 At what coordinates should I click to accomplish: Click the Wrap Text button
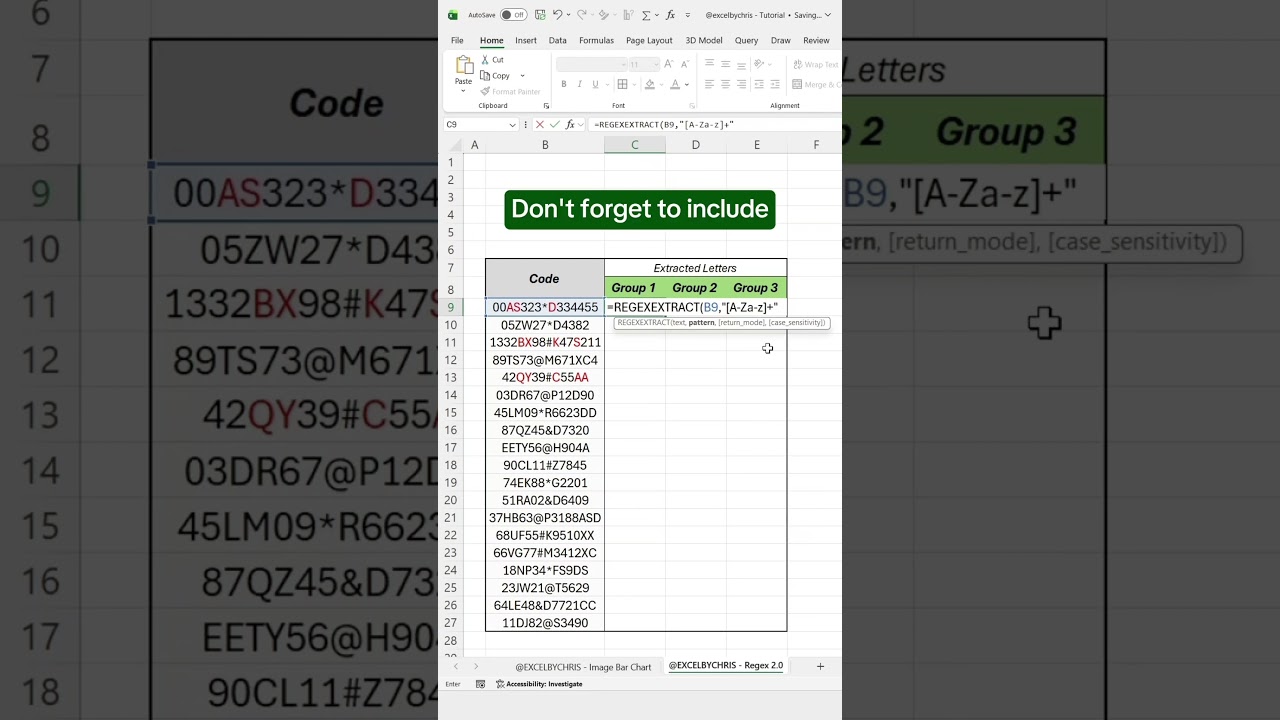point(816,64)
